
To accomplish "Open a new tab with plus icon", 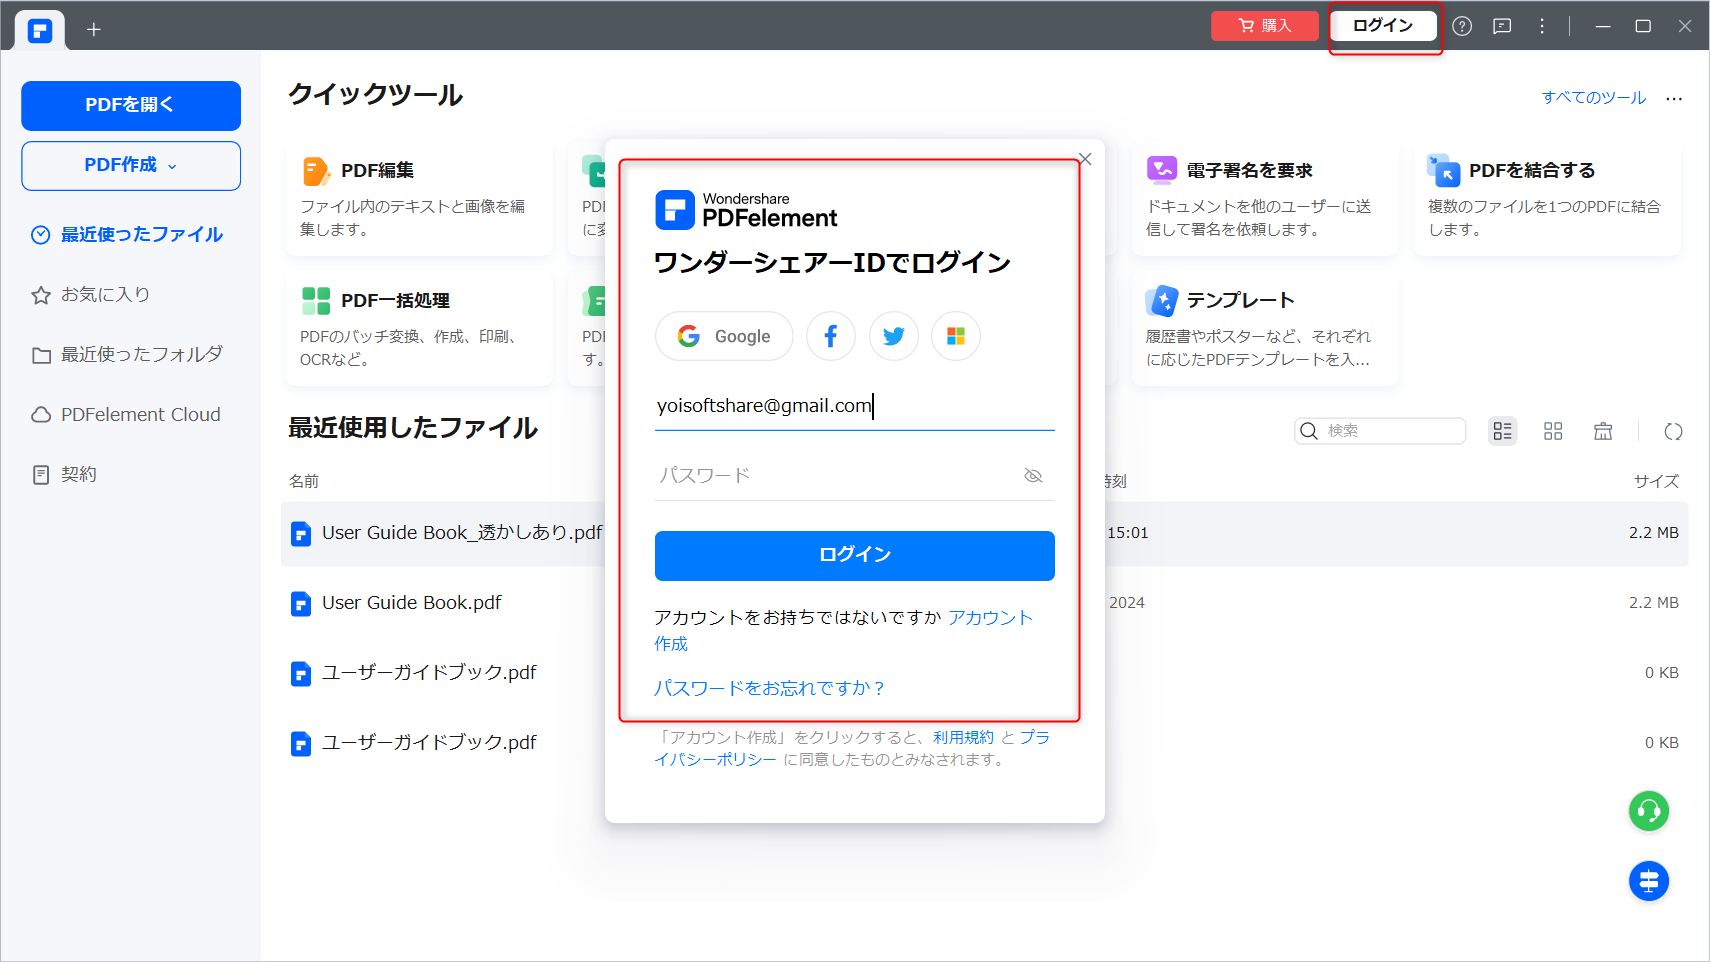I will pyautogui.click(x=94, y=30).
